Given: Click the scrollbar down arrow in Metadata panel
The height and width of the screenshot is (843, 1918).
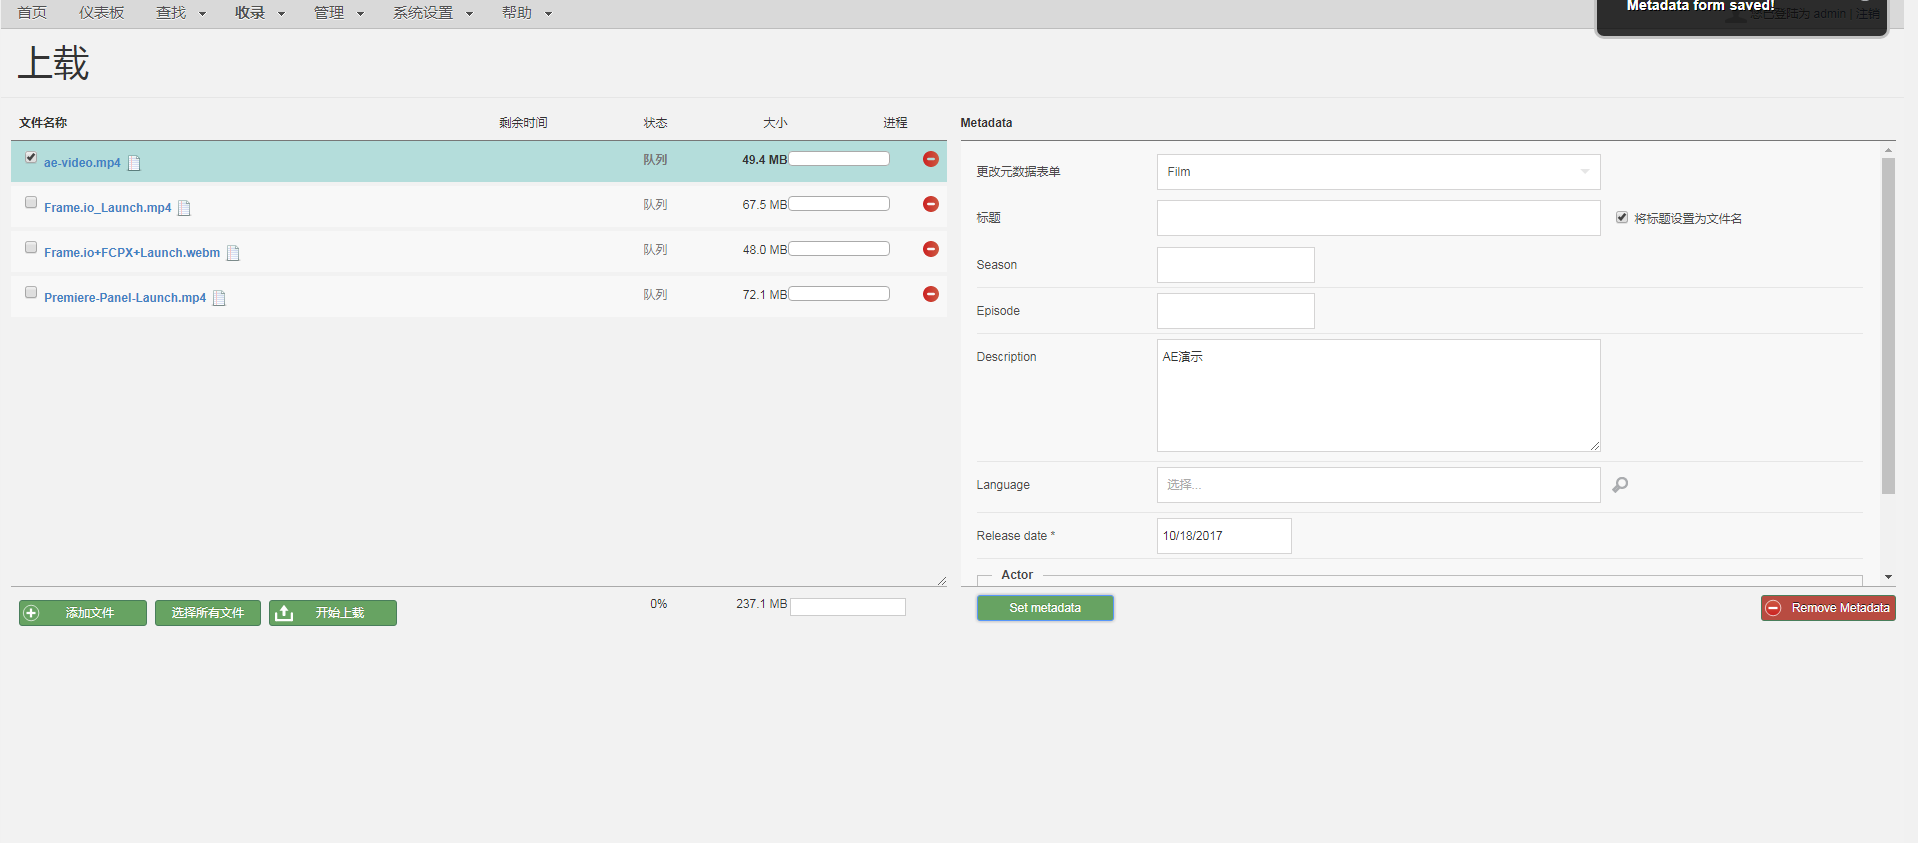Looking at the screenshot, I should (1888, 577).
